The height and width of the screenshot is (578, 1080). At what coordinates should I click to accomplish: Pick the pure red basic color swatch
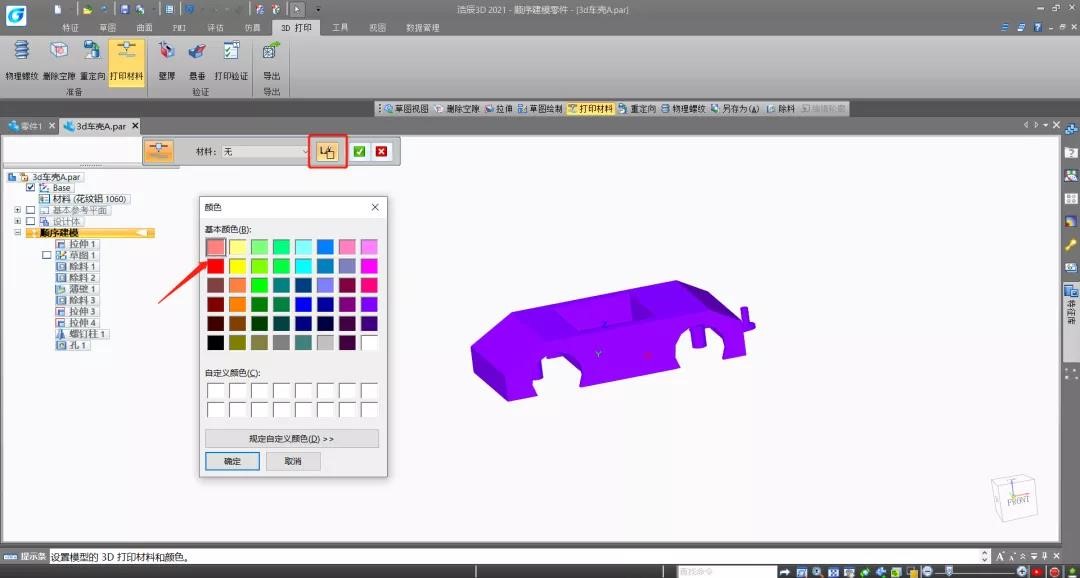(216, 266)
